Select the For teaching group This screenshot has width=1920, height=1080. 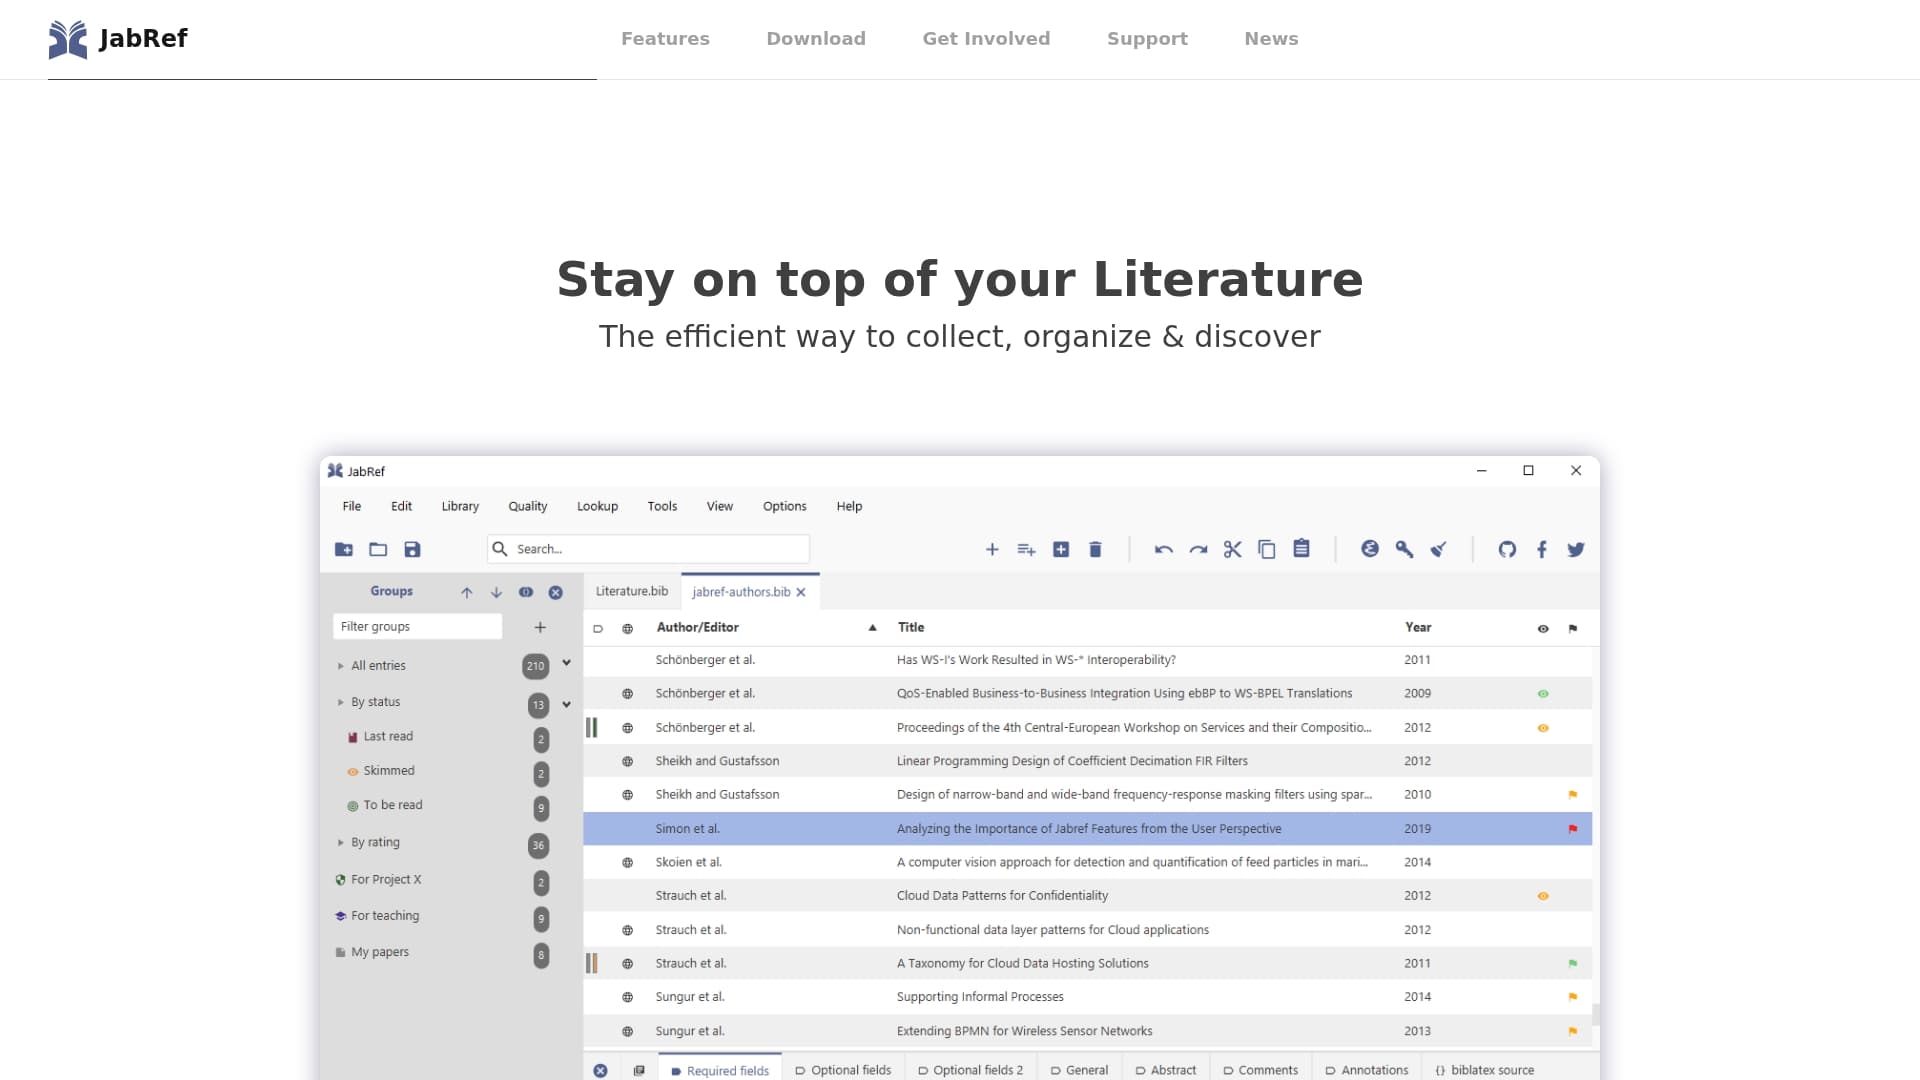pos(385,915)
